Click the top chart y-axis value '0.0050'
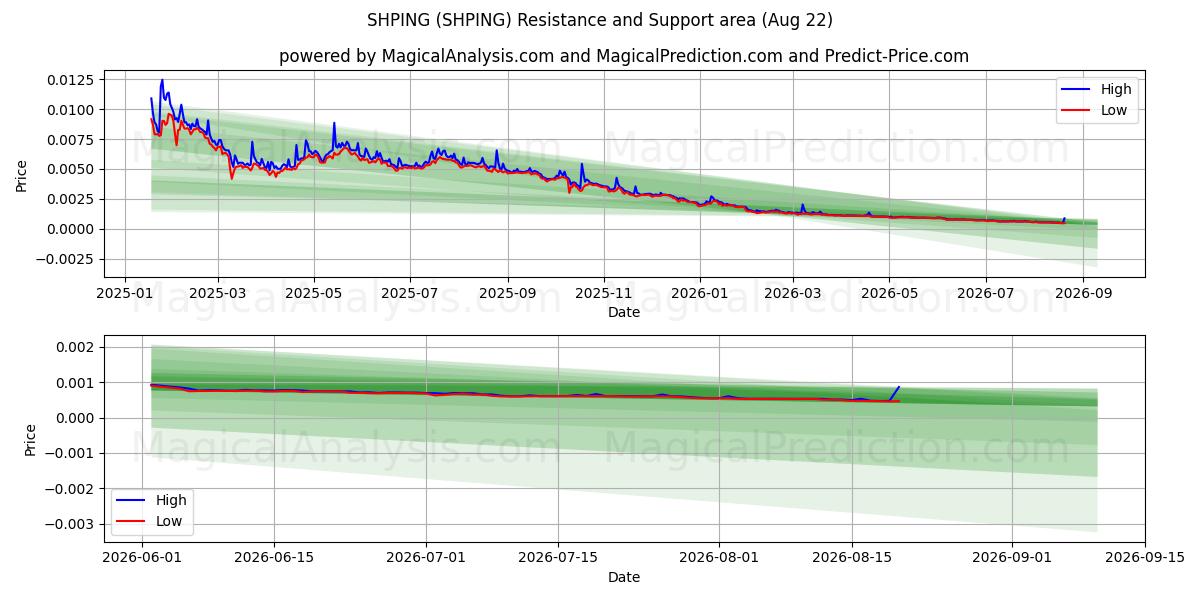Image resolution: width=1200 pixels, height=600 pixels. tap(72, 170)
